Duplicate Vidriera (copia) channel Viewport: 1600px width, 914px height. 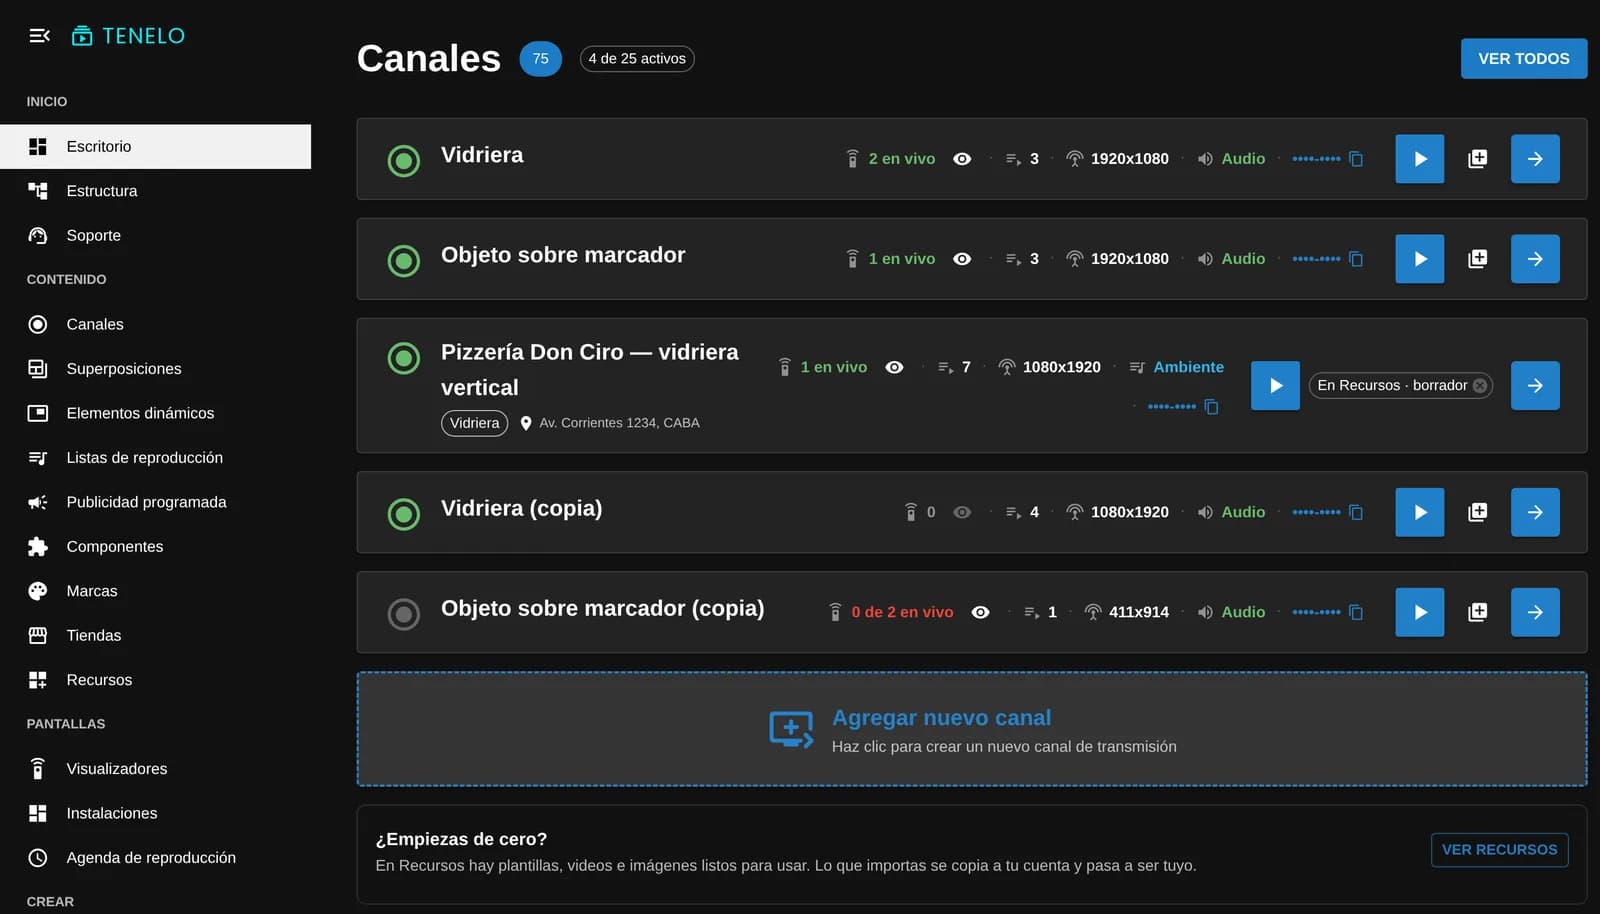(1477, 512)
